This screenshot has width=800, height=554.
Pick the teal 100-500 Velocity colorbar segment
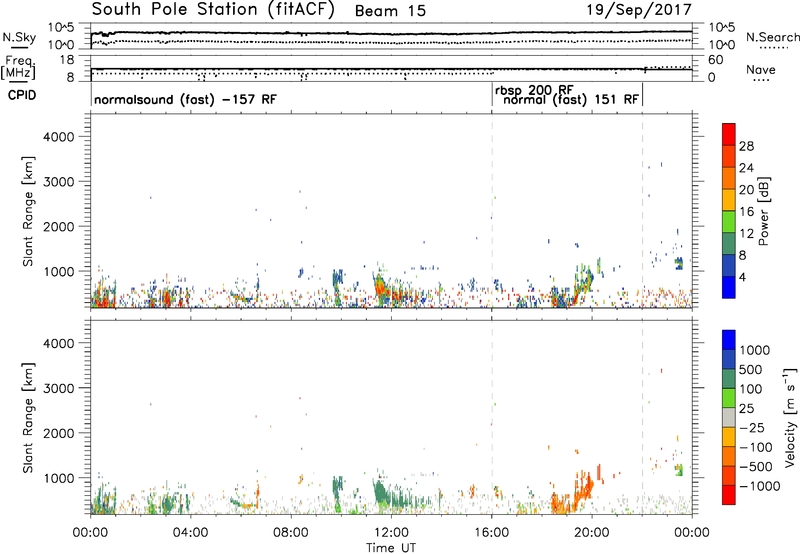click(x=729, y=379)
